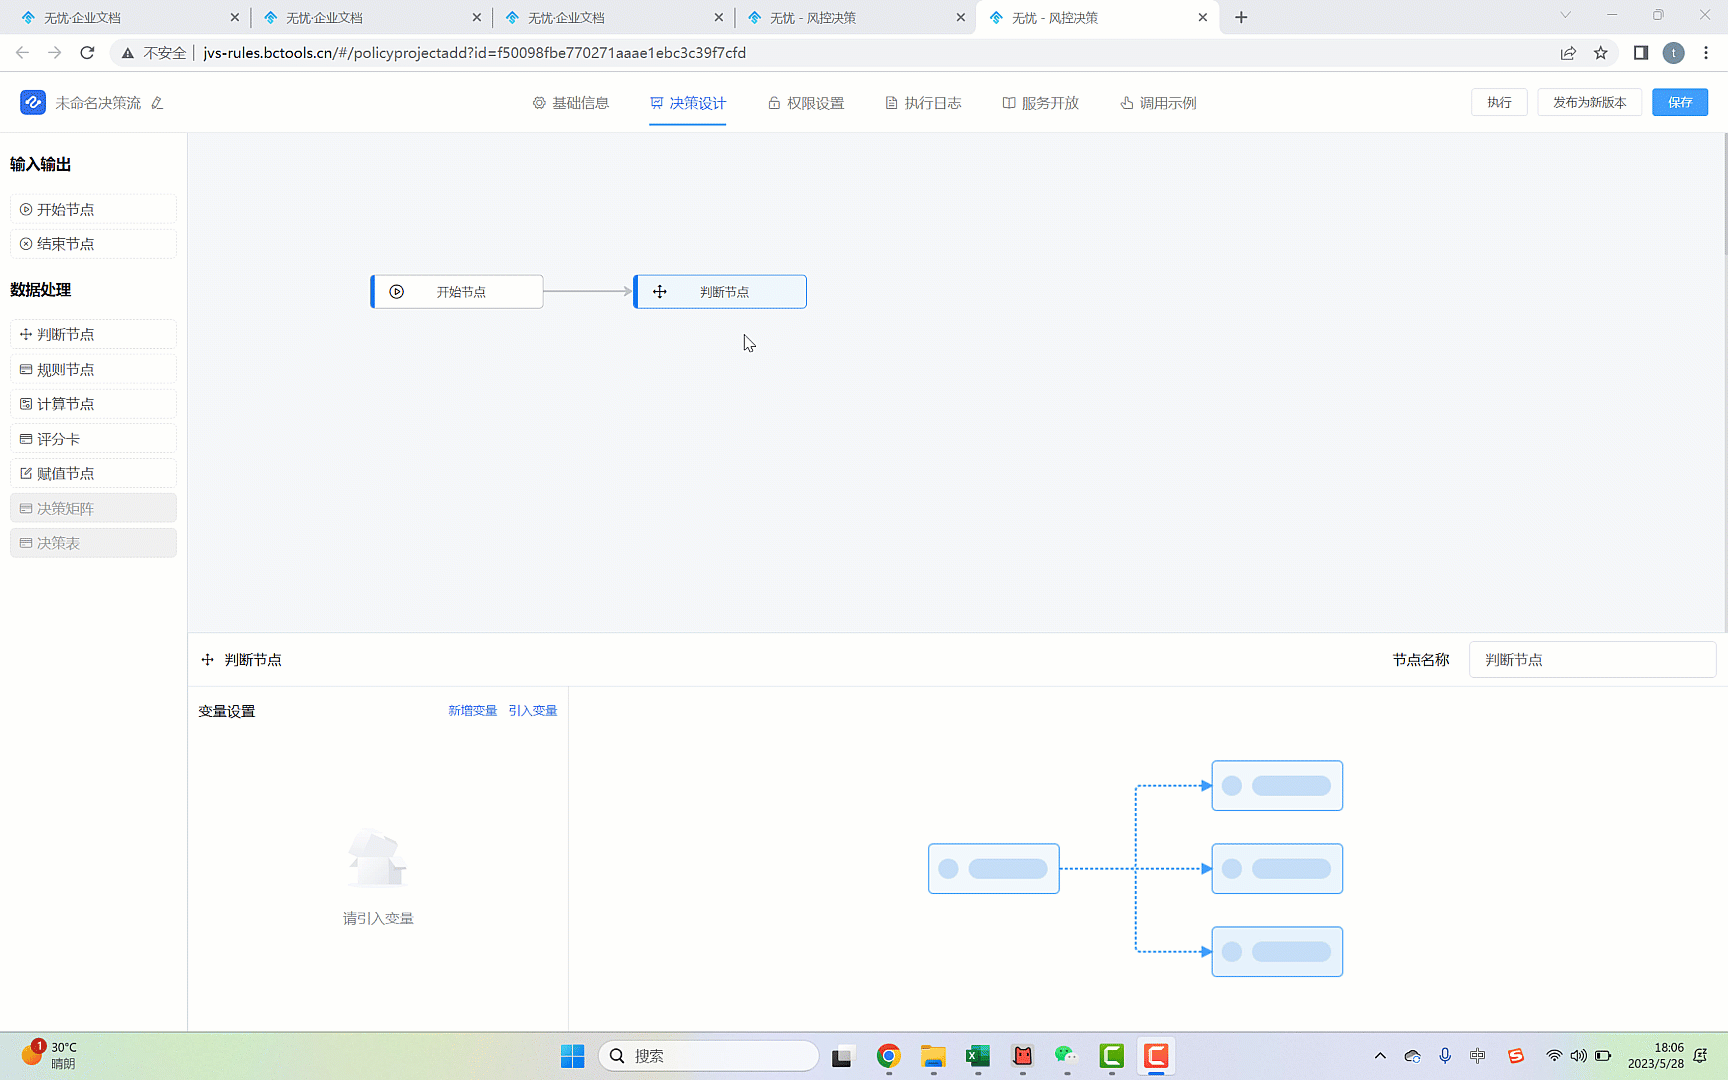
Task: Switch to the 决策设计 tab
Action: (x=688, y=103)
